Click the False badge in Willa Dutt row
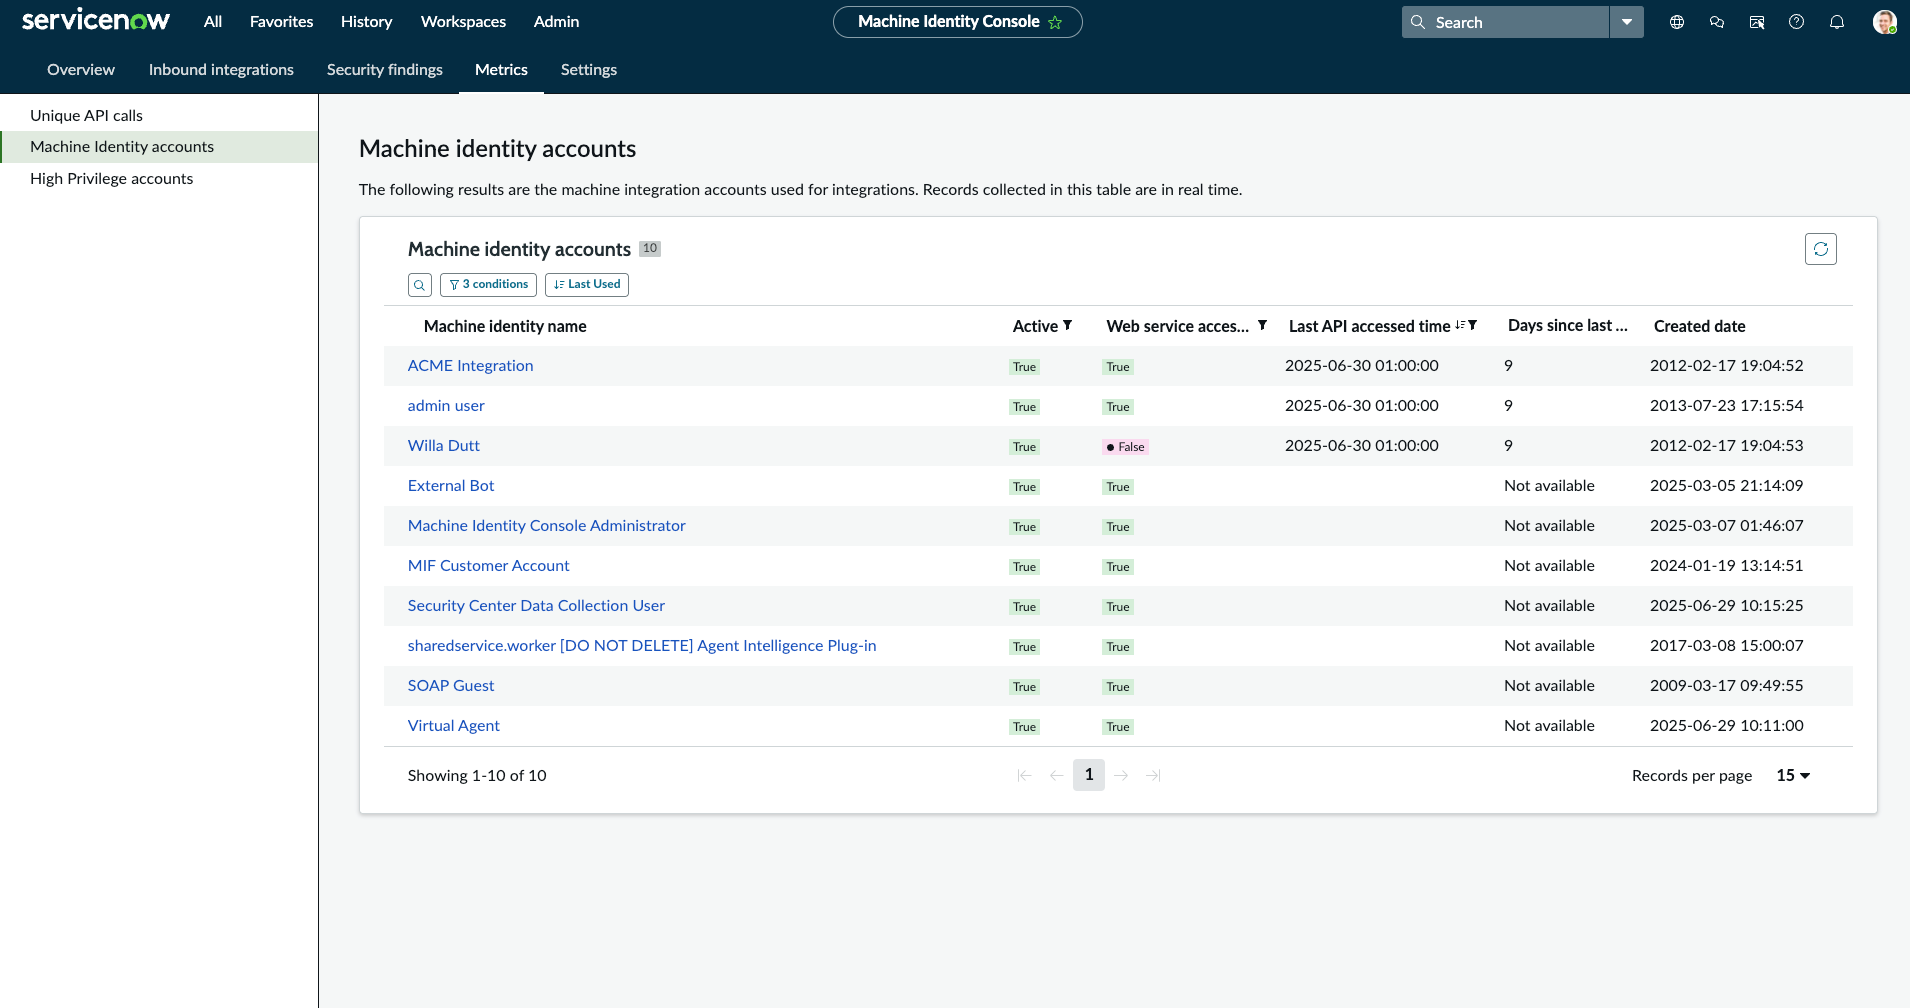Image resolution: width=1910 pixels, height=1008 pixels. point(1126,447)
